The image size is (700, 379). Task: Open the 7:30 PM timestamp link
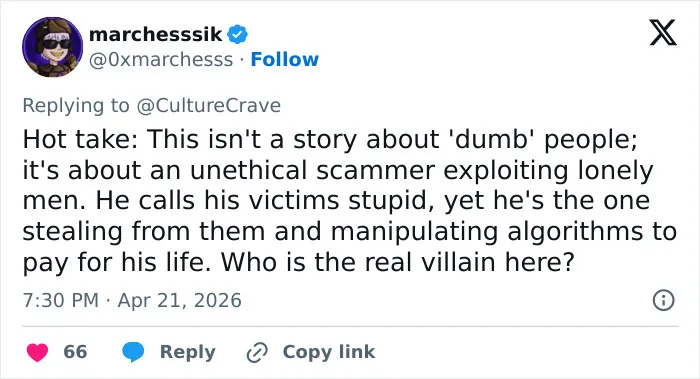(x=61, y=300)
